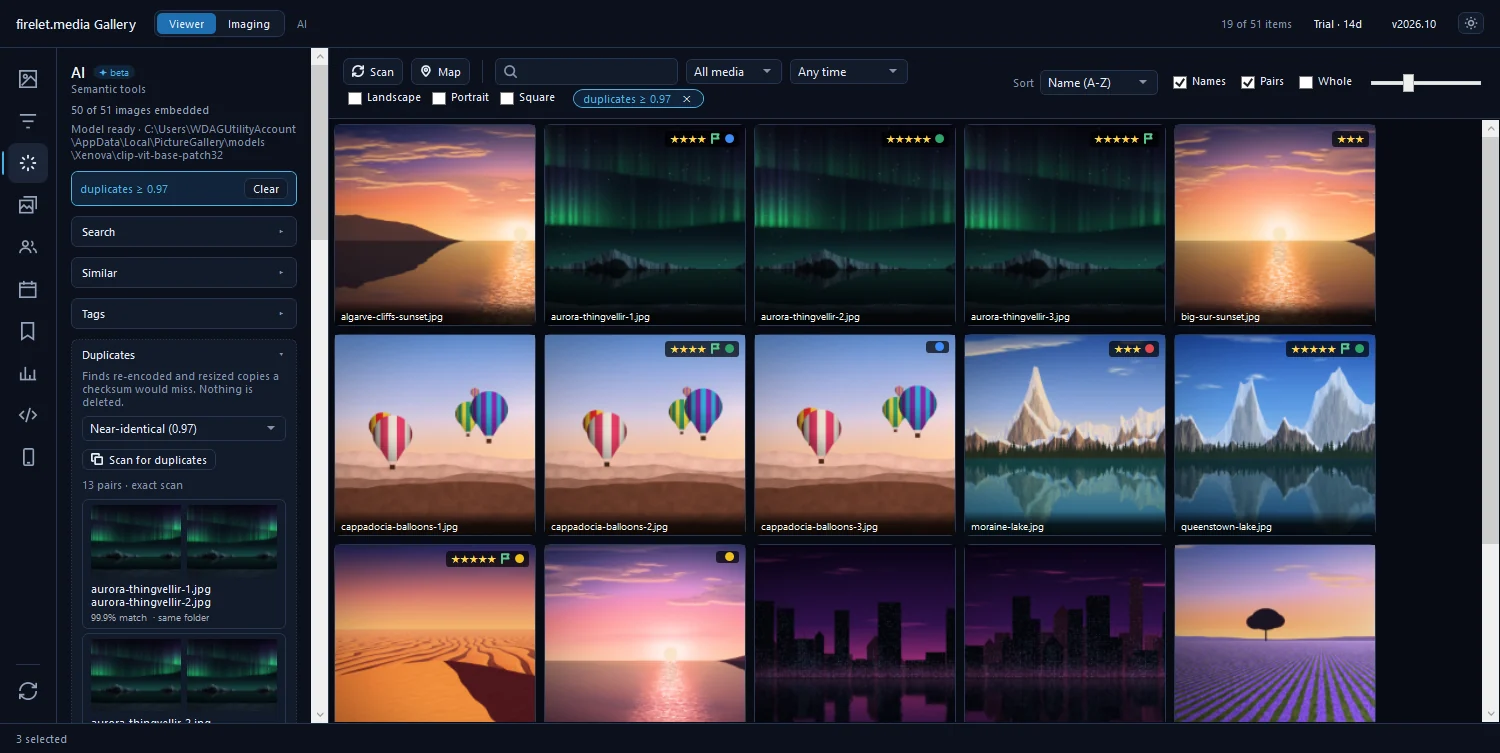Image resolution: width=1500 pixels, height=753 pixels.
Task: Uncheck the Pairs checkbox
Action: (x=1248, y=82)
